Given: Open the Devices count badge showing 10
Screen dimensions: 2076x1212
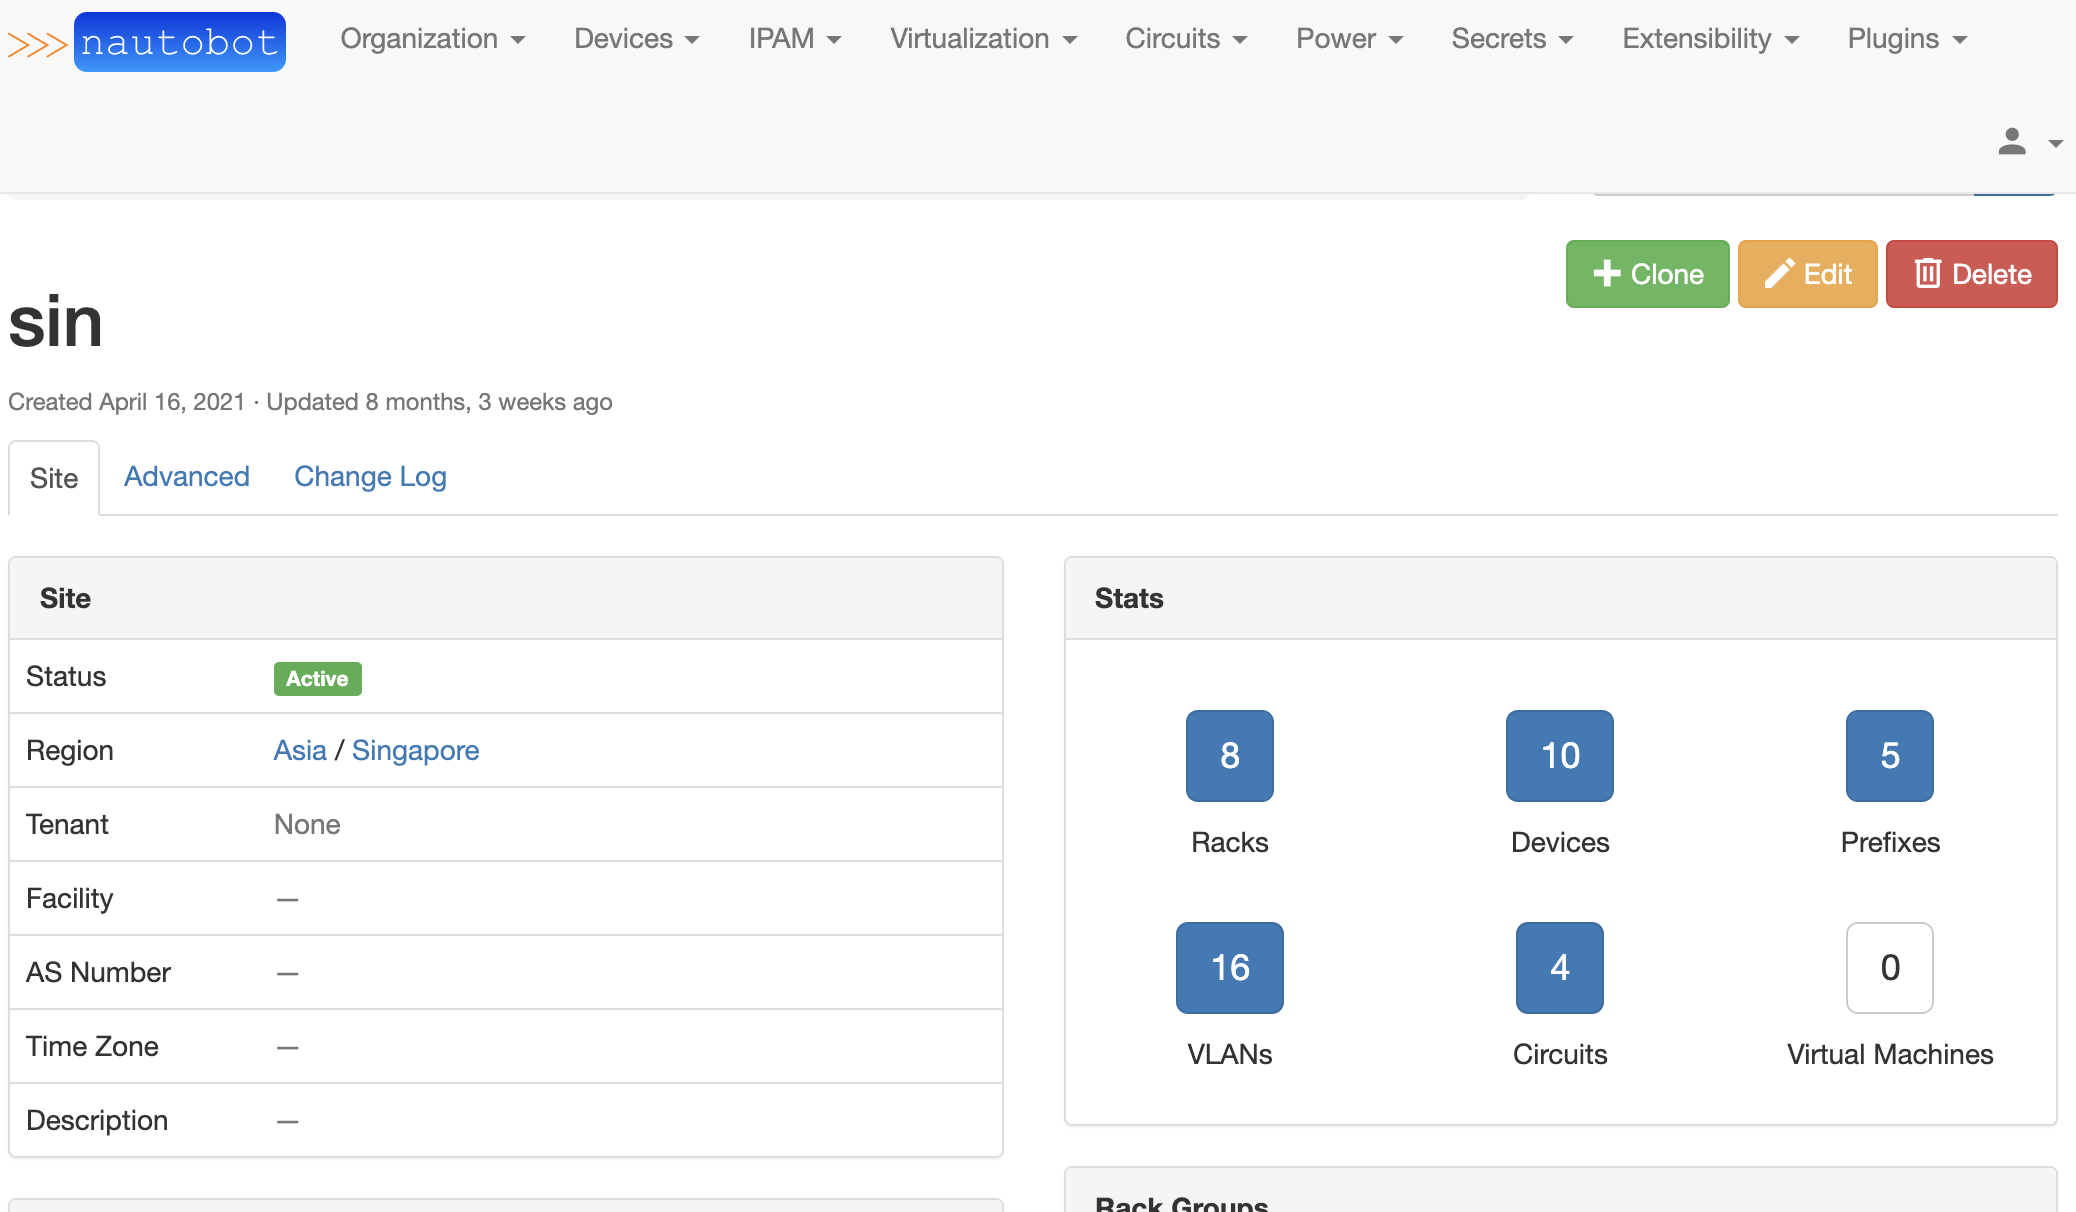Looking at the screenshot, I should pyautogui.click(x=1559, y=756).
